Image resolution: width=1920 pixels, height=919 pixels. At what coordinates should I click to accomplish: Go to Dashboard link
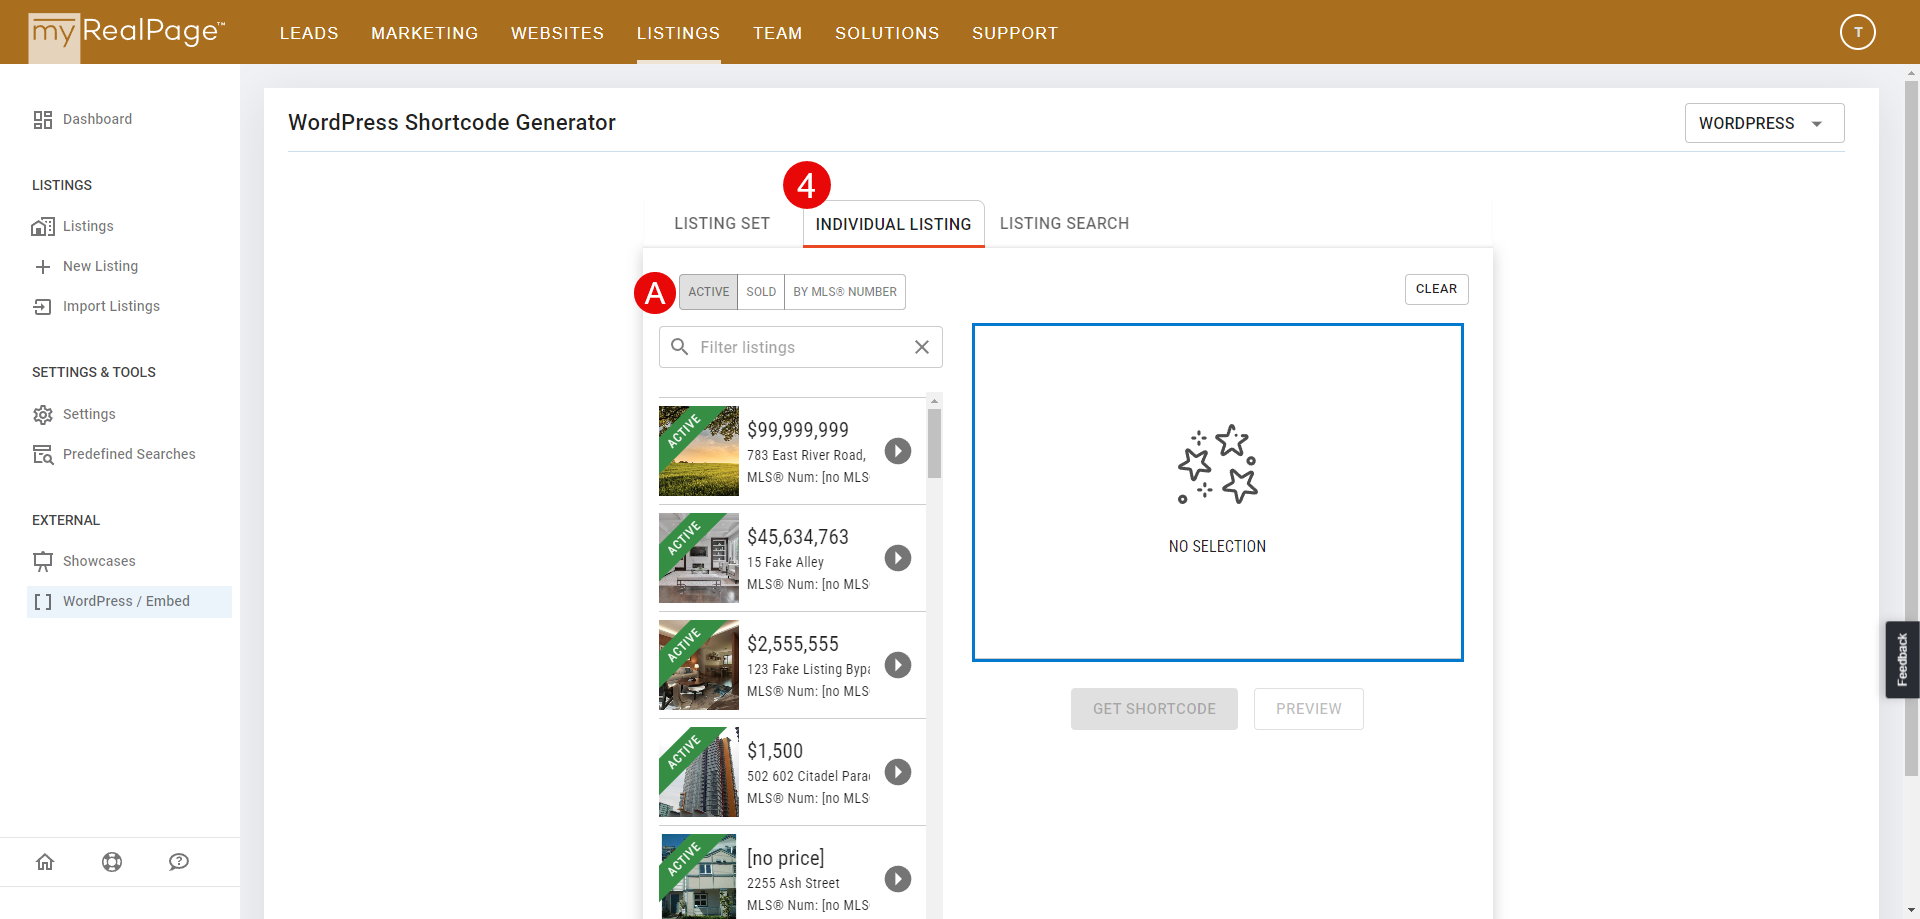[97, 119]
